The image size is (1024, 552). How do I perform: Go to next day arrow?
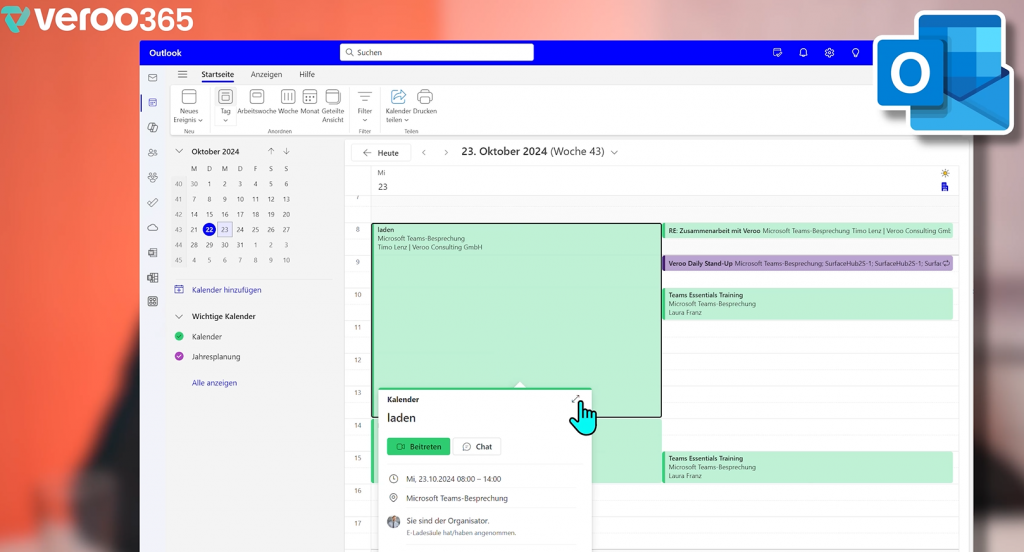click(446, 153)
